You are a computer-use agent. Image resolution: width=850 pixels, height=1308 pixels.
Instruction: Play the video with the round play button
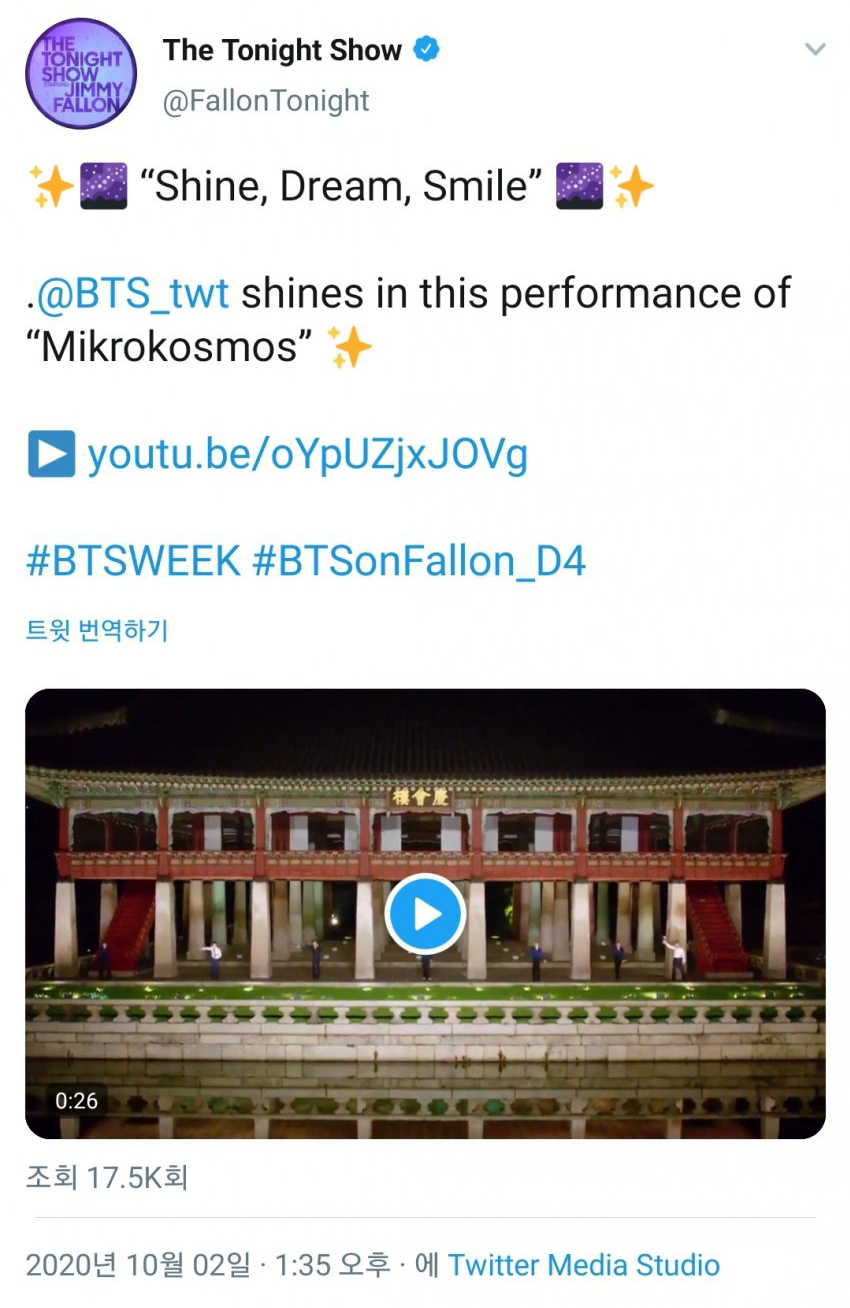tap(426, 913)
